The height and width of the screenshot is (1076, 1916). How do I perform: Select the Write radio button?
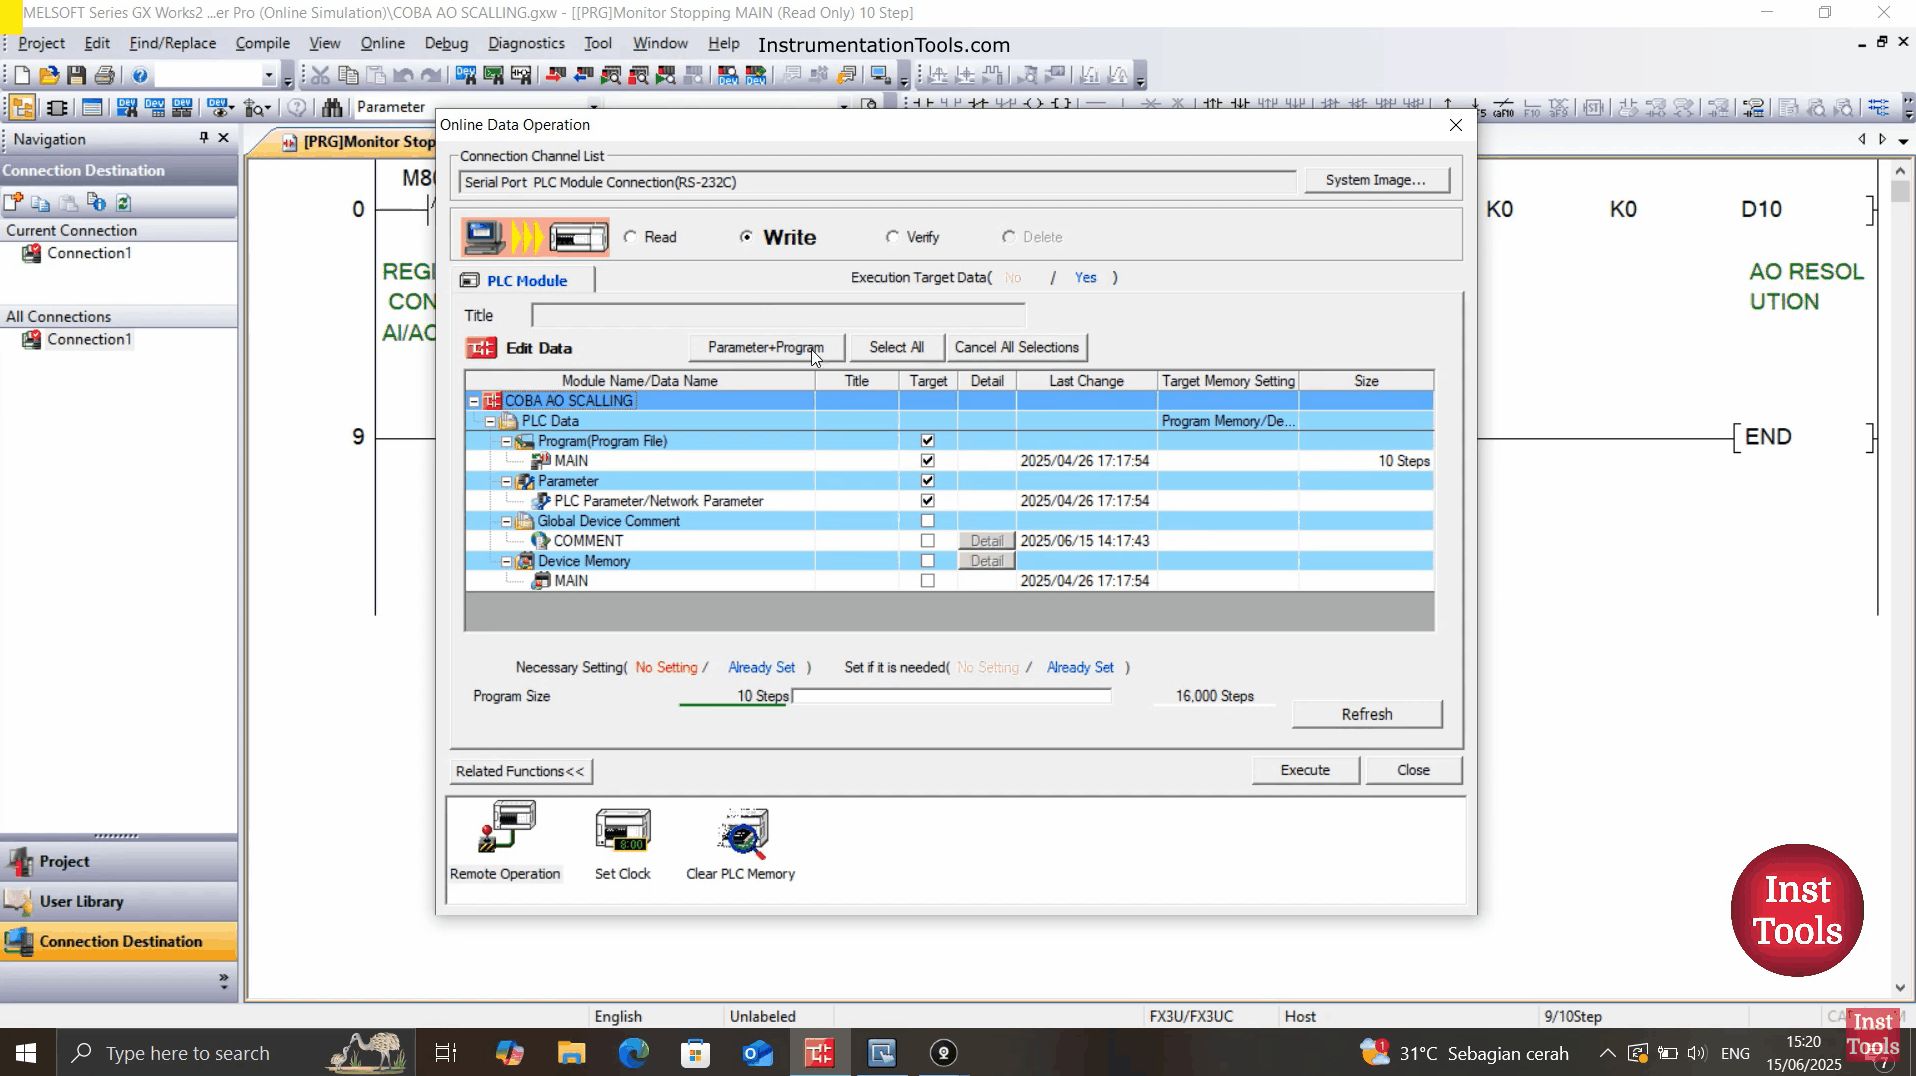pyautogui.click(x=746, y=237)
